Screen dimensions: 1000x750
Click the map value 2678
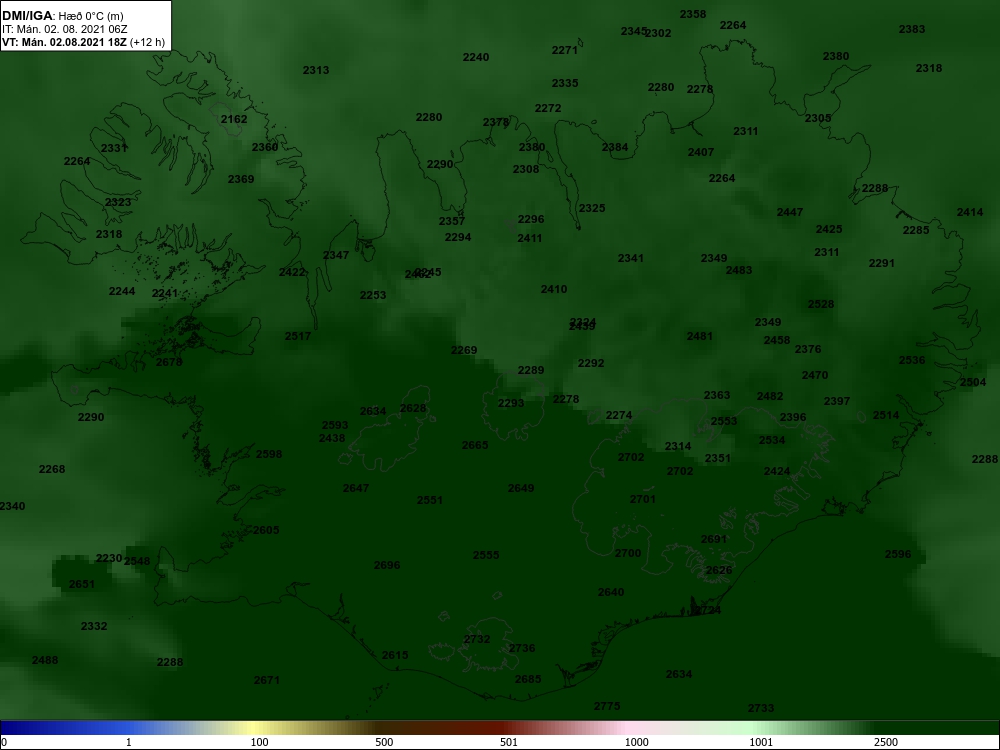point(169,362)
